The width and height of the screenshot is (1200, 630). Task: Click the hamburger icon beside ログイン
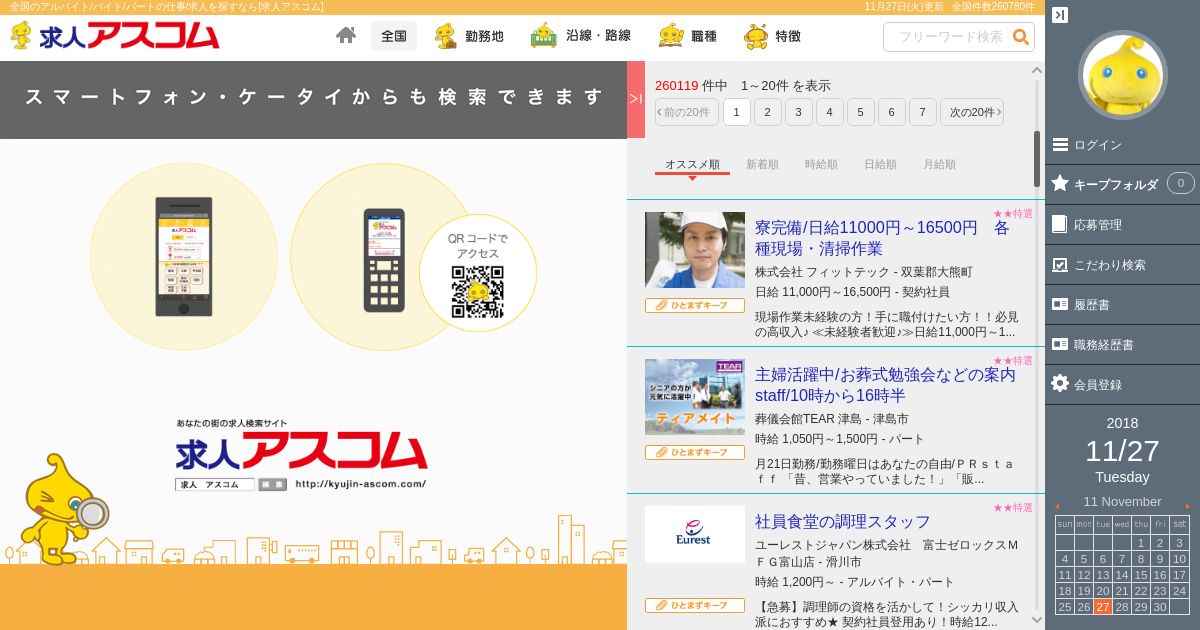coord(1060,144)
